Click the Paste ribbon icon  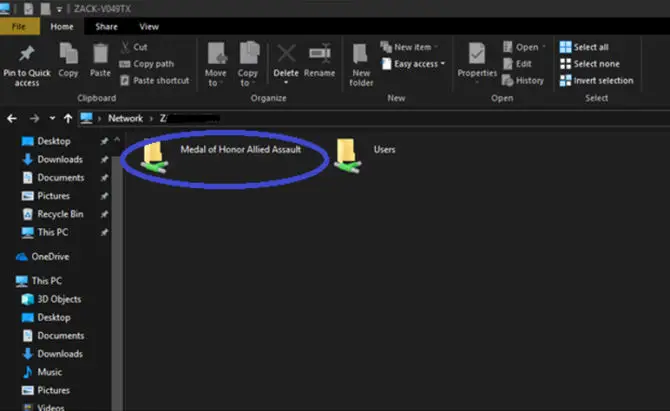(100, 54)
